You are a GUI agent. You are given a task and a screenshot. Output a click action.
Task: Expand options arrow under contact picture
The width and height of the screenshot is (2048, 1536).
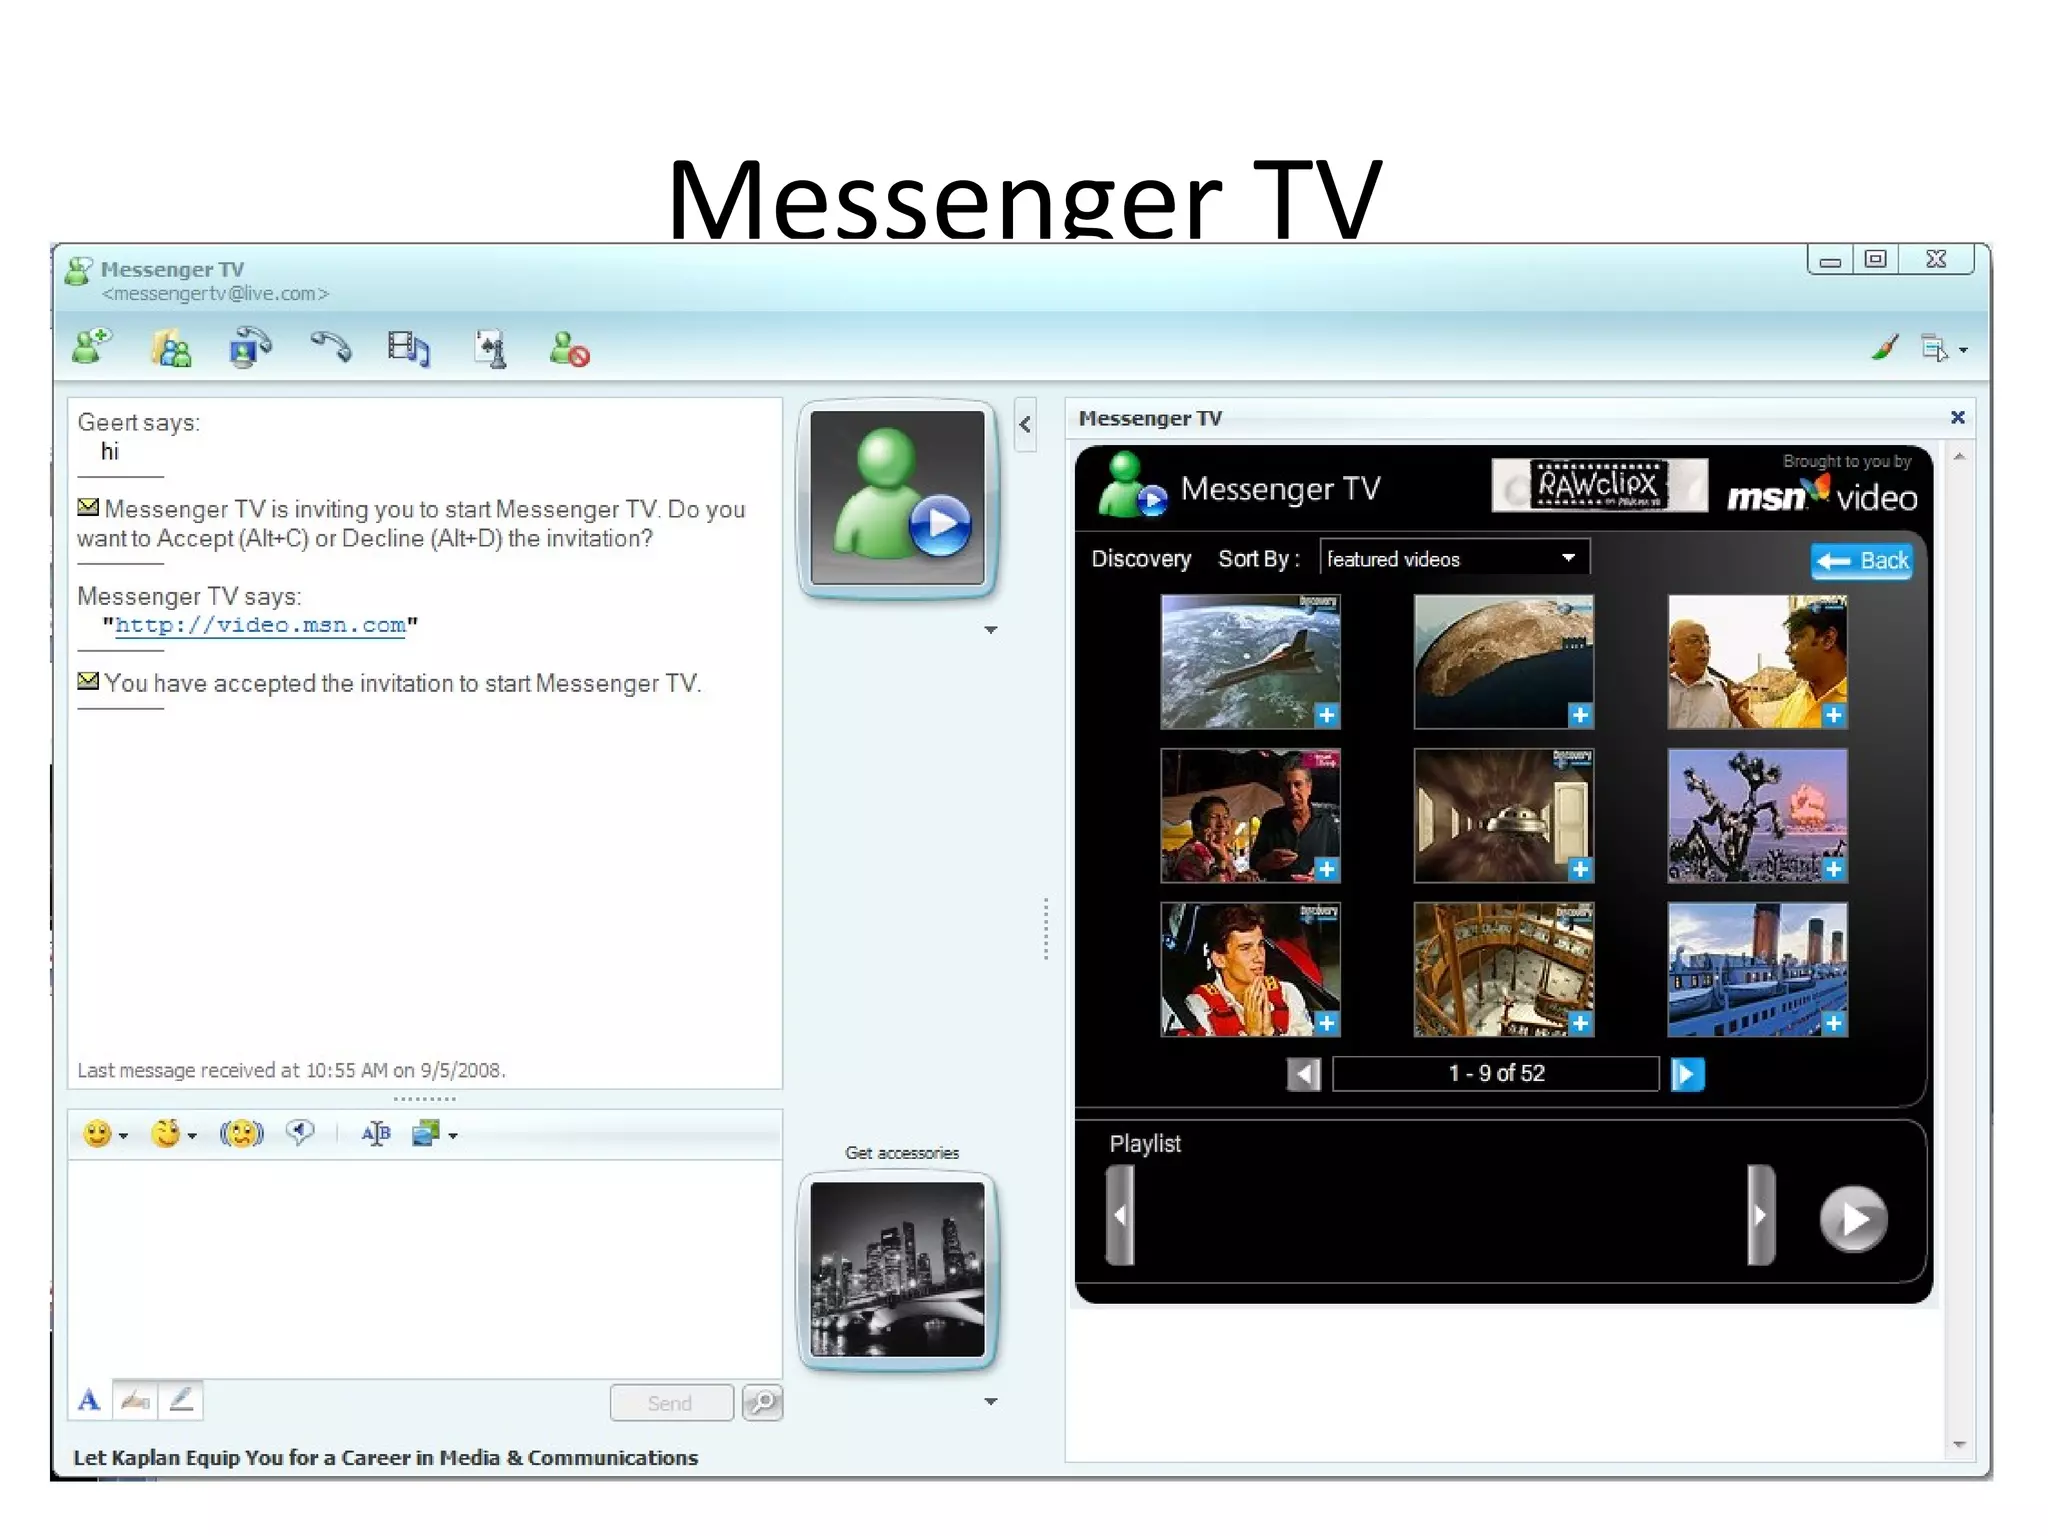[x=990, y=630]
